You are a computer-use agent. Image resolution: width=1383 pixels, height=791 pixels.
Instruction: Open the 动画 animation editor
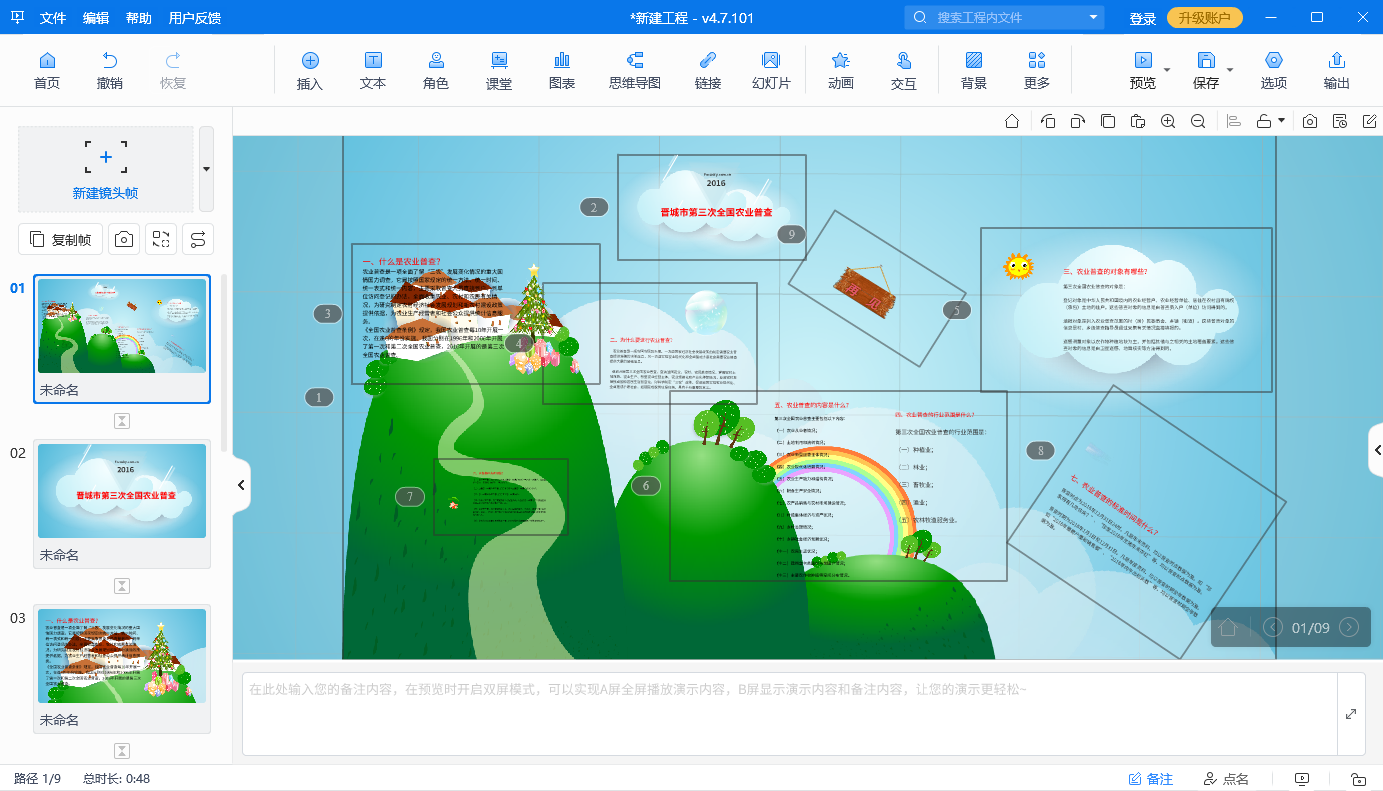point(841,70)
